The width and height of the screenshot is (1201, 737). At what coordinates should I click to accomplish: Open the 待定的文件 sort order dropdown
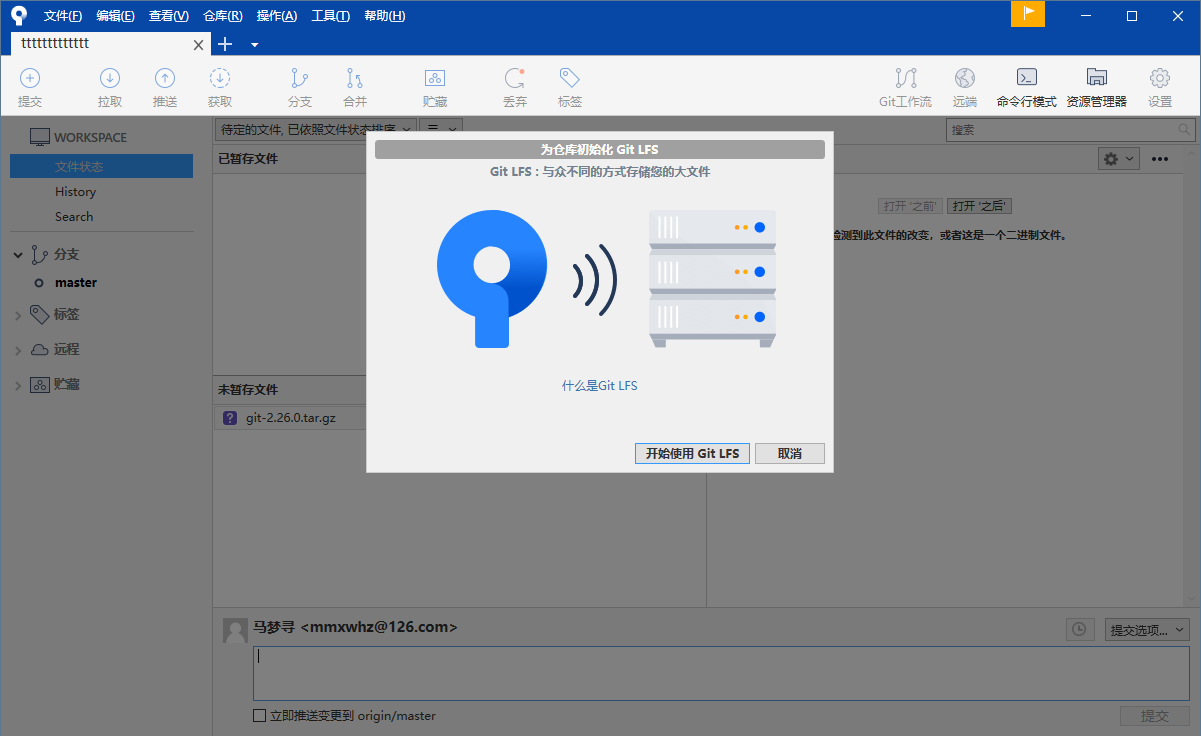point(316,129)
